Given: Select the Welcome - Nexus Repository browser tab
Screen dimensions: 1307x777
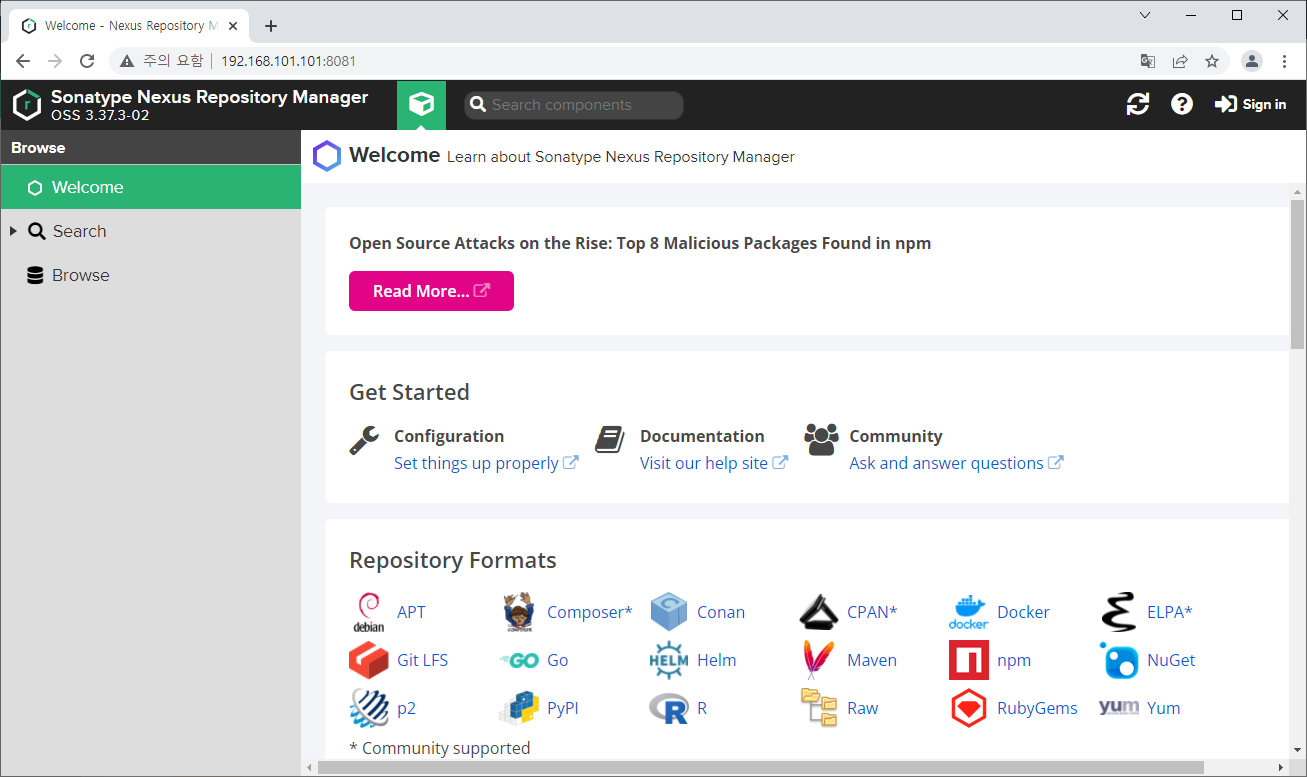Looking at the screenshot, I should (130, 26).
